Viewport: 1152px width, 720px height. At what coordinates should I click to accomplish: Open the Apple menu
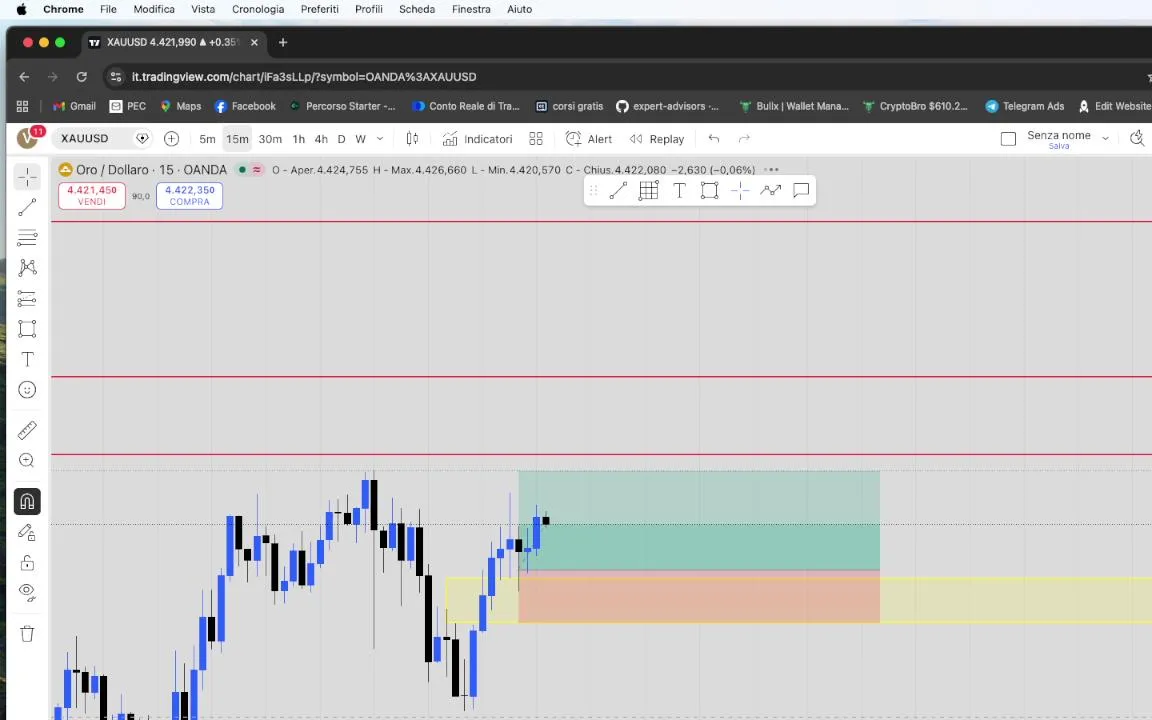(21, 10)
